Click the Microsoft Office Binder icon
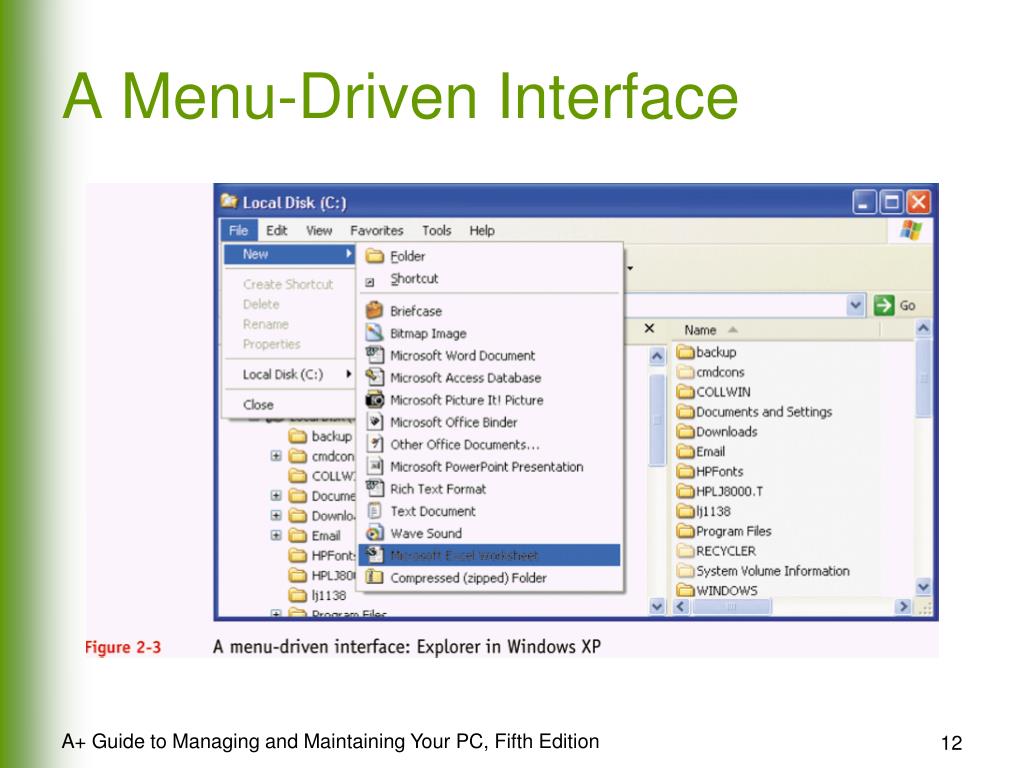Viewport: 1024px width, 768px height. point(374,421)
